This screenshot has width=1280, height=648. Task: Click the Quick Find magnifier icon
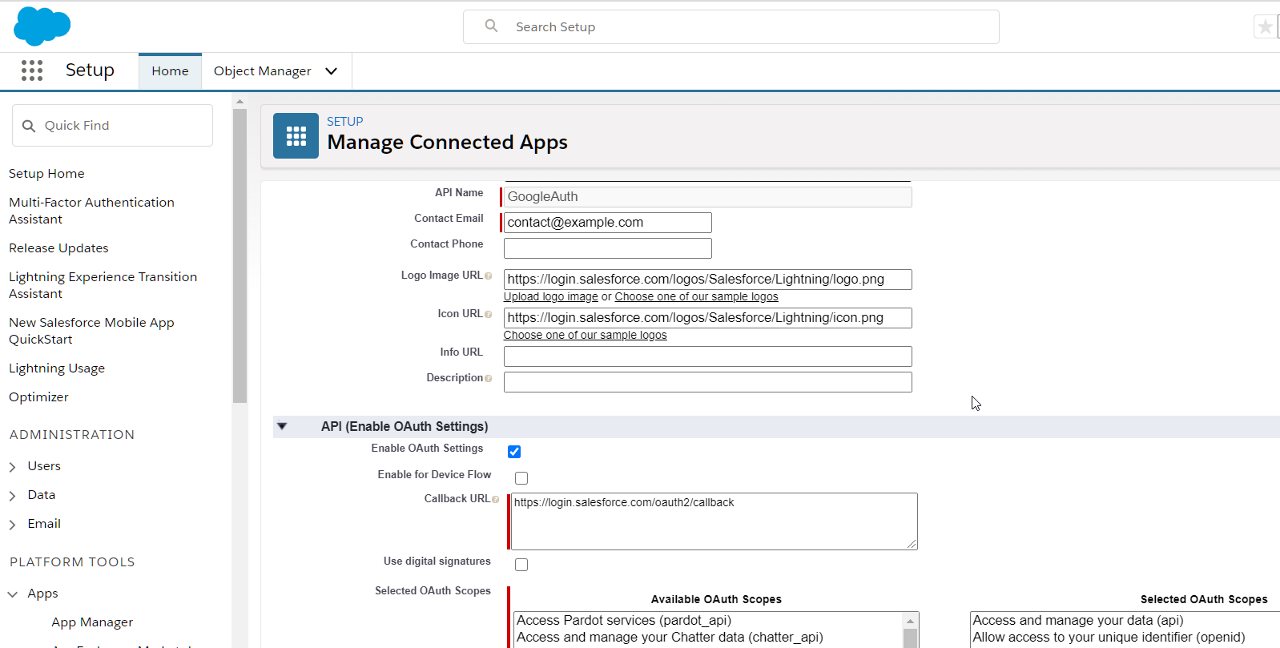tap(29, 126)
